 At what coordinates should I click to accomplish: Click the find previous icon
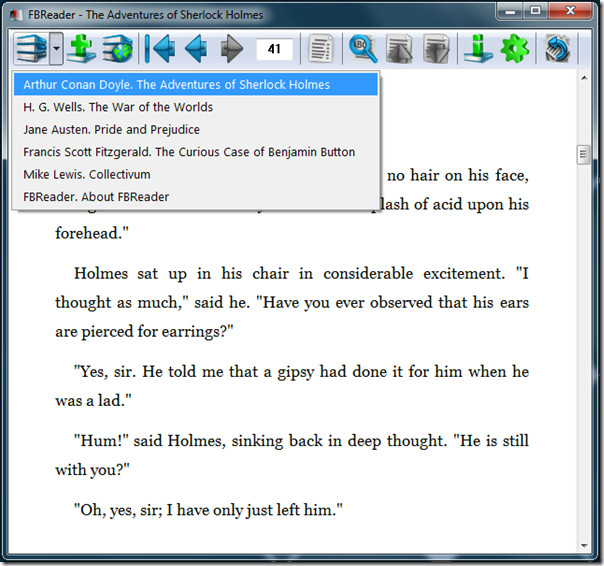[399, 49]
